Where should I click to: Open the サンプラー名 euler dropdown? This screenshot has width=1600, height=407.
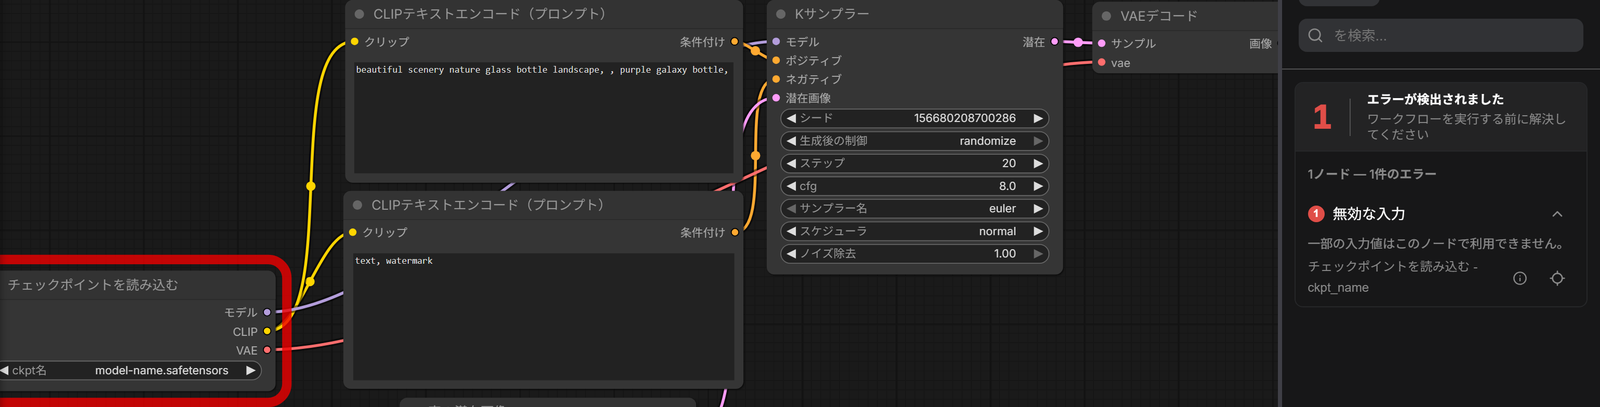pyautogui.click(x=914, y=209)
